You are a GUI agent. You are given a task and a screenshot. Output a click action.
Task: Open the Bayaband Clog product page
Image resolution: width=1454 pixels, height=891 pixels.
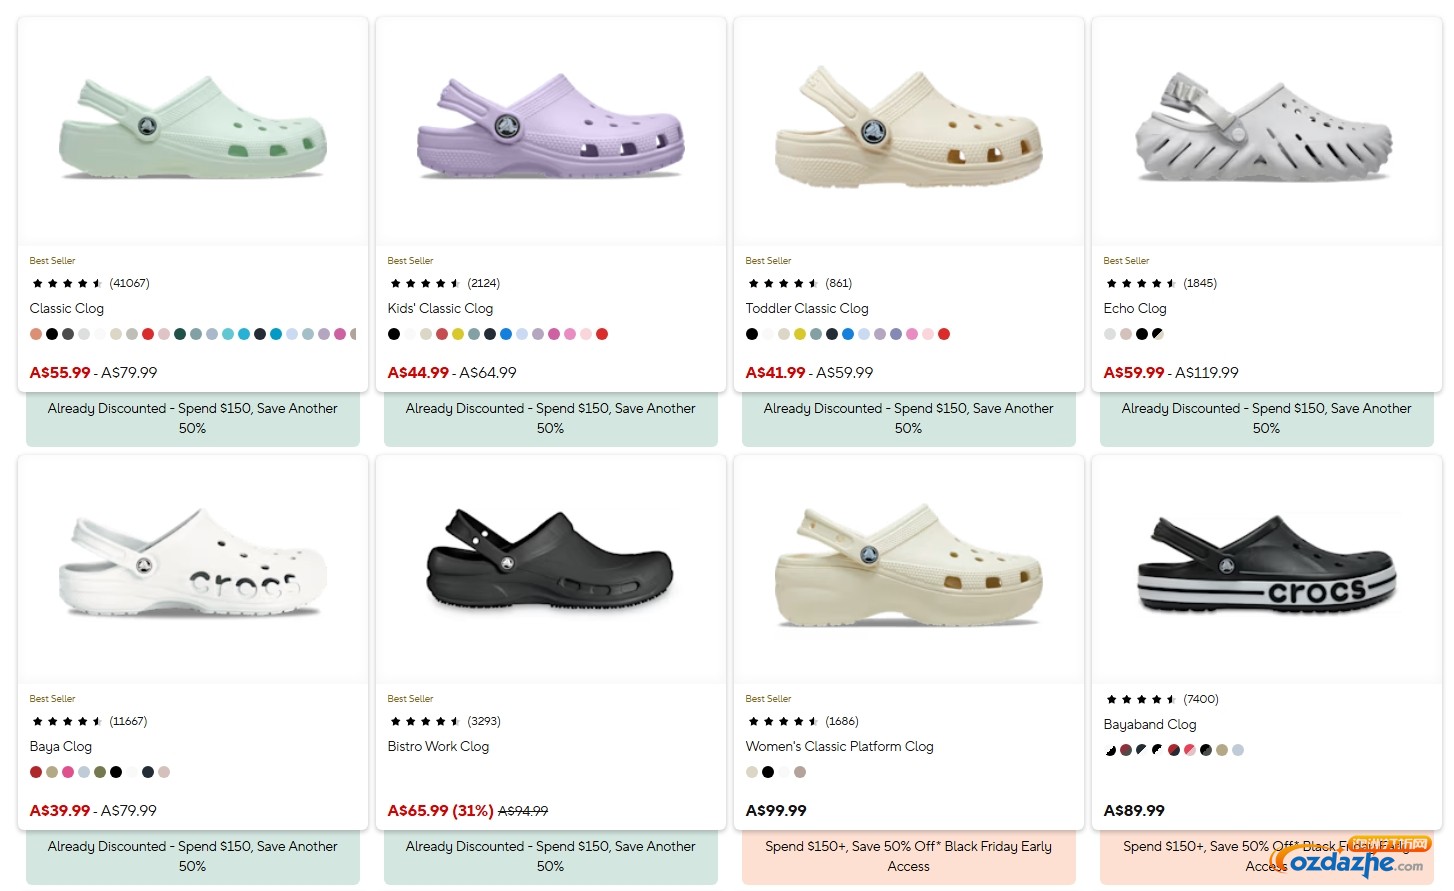1150,724
